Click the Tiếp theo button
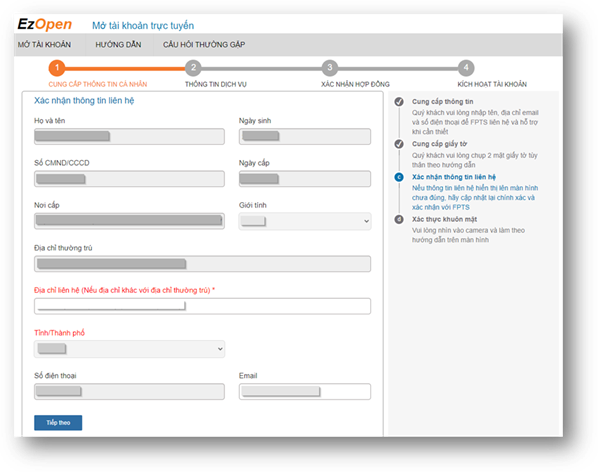 (x=58, y=422)
